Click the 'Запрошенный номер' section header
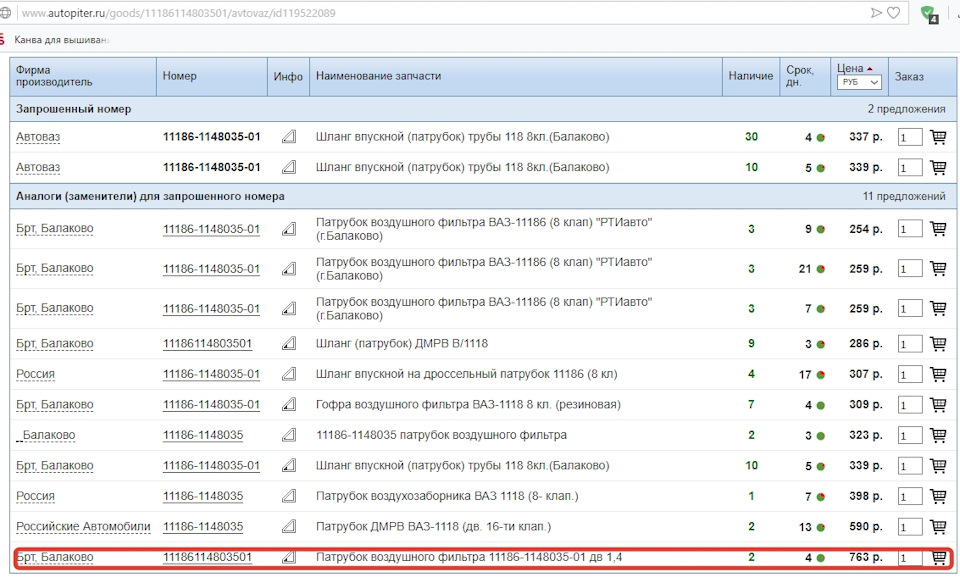The image size is (960, 583). (x=73, y=109)
